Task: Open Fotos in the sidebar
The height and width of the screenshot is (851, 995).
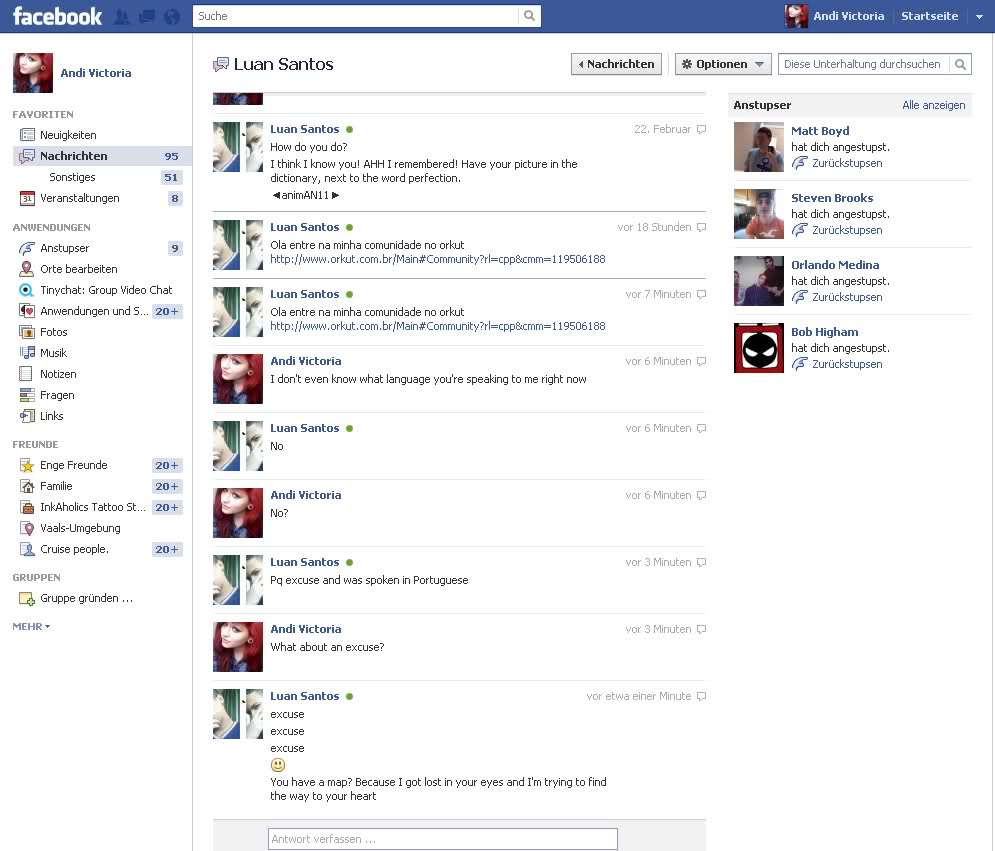Action: [53, 332]
